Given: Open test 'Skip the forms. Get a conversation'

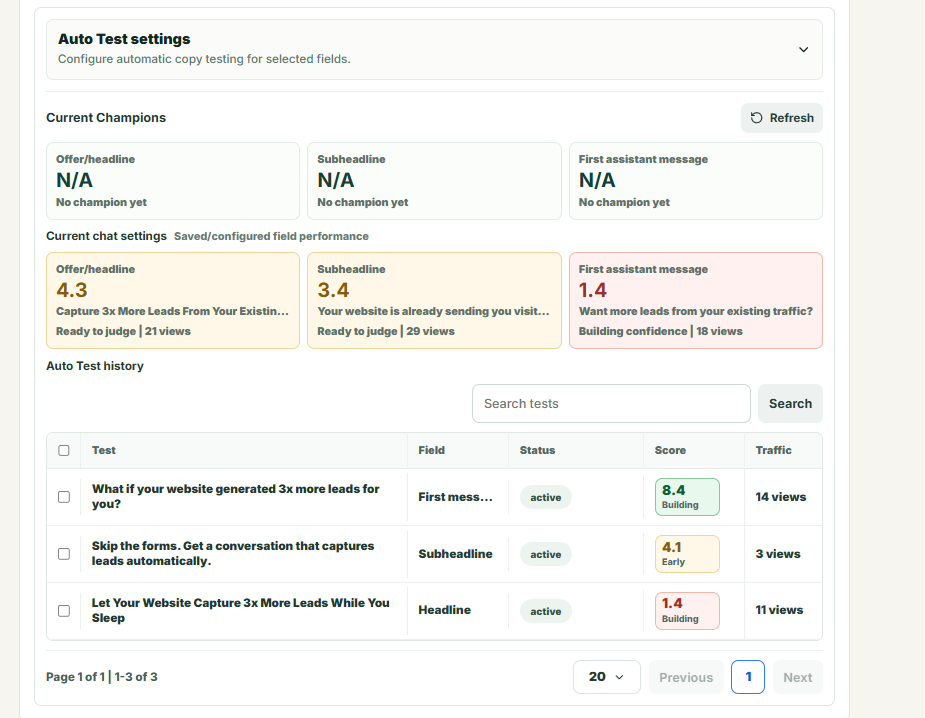Looking at the screenshot, I should 232,553.
